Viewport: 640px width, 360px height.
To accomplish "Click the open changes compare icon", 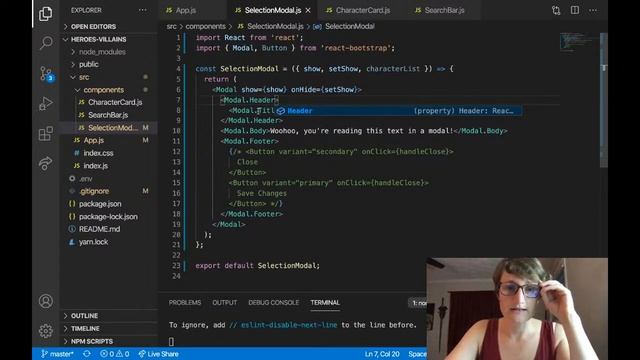I will pos(556,10).
